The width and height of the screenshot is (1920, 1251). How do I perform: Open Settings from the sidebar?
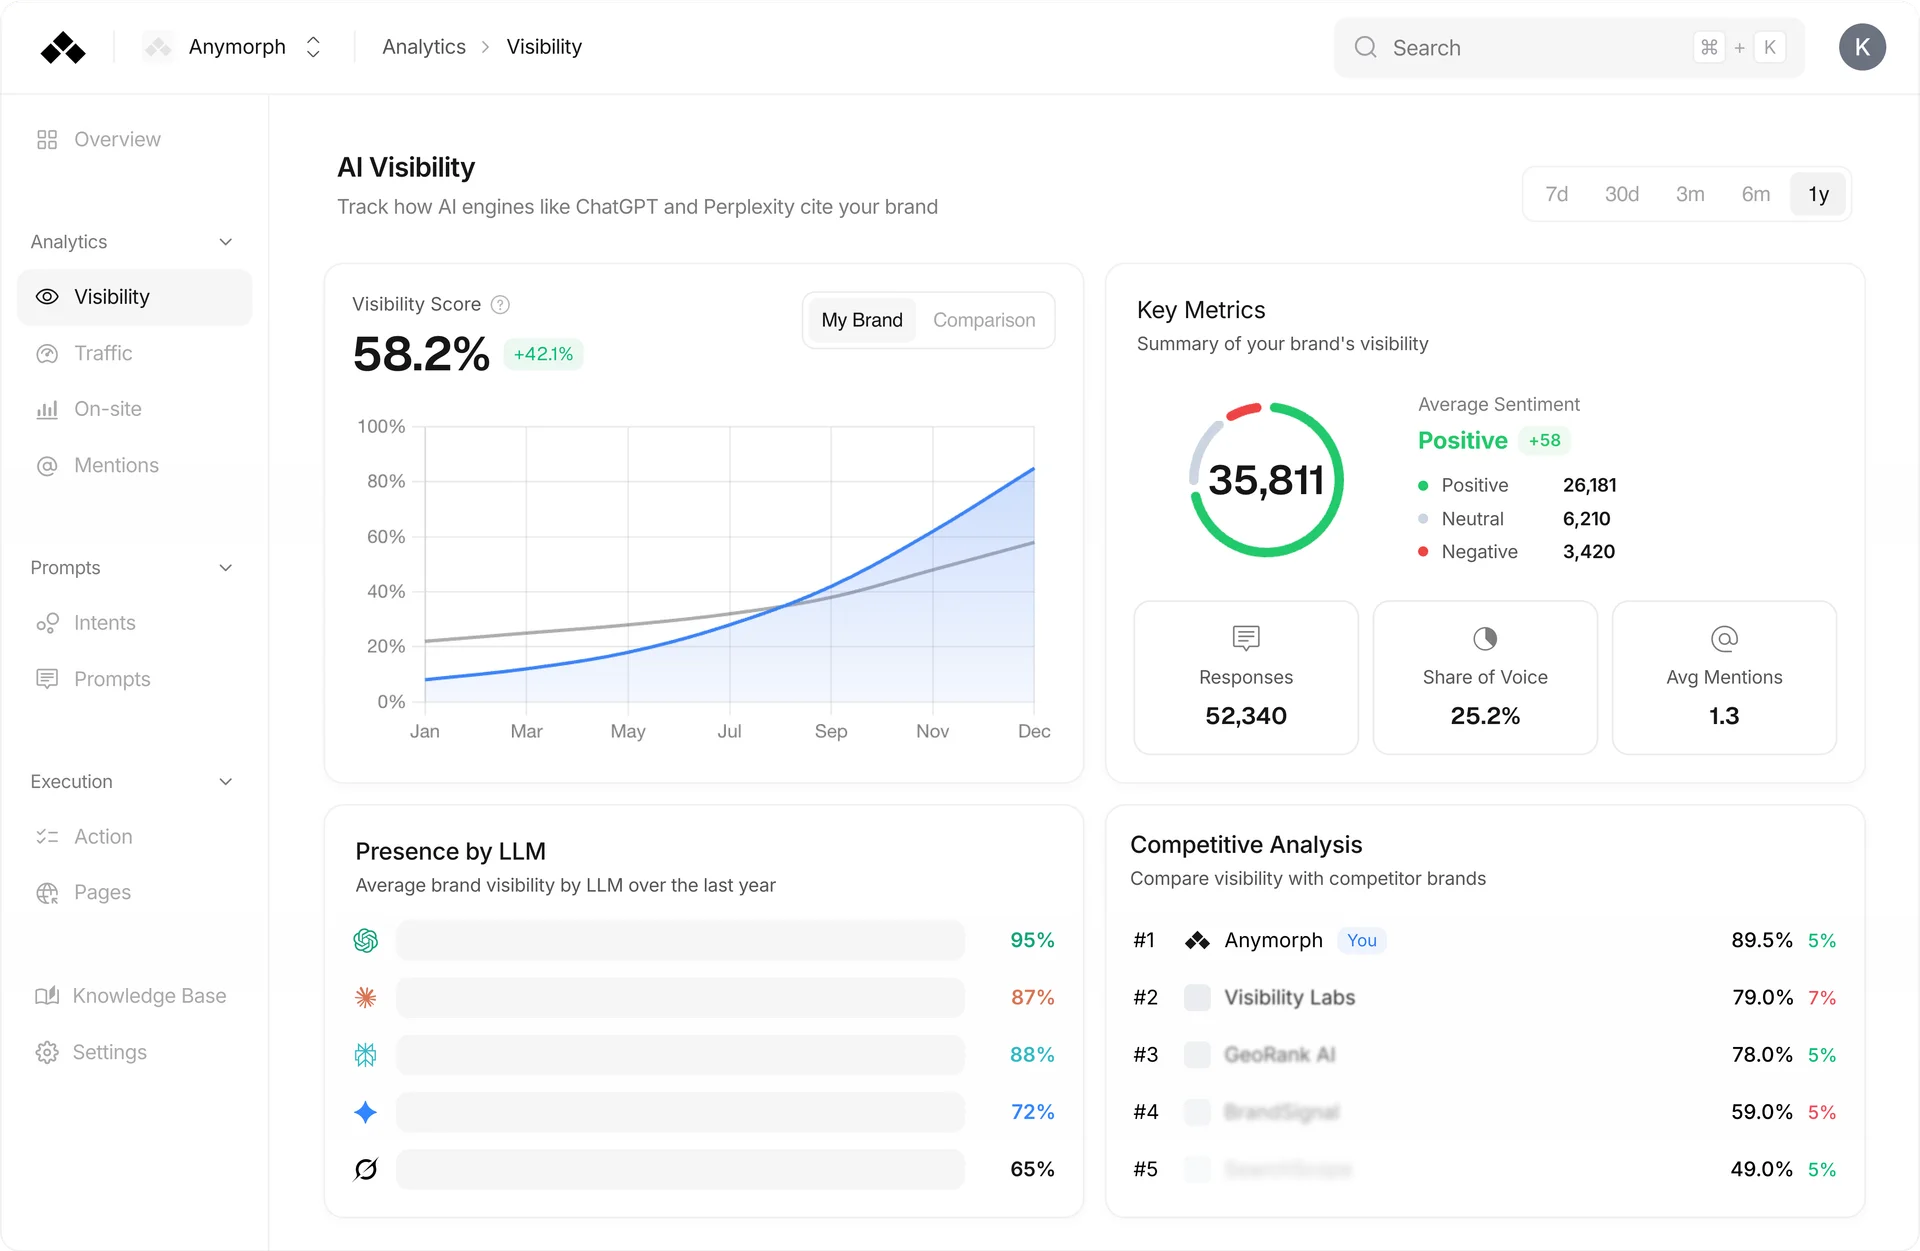[x=110, y=1052]
